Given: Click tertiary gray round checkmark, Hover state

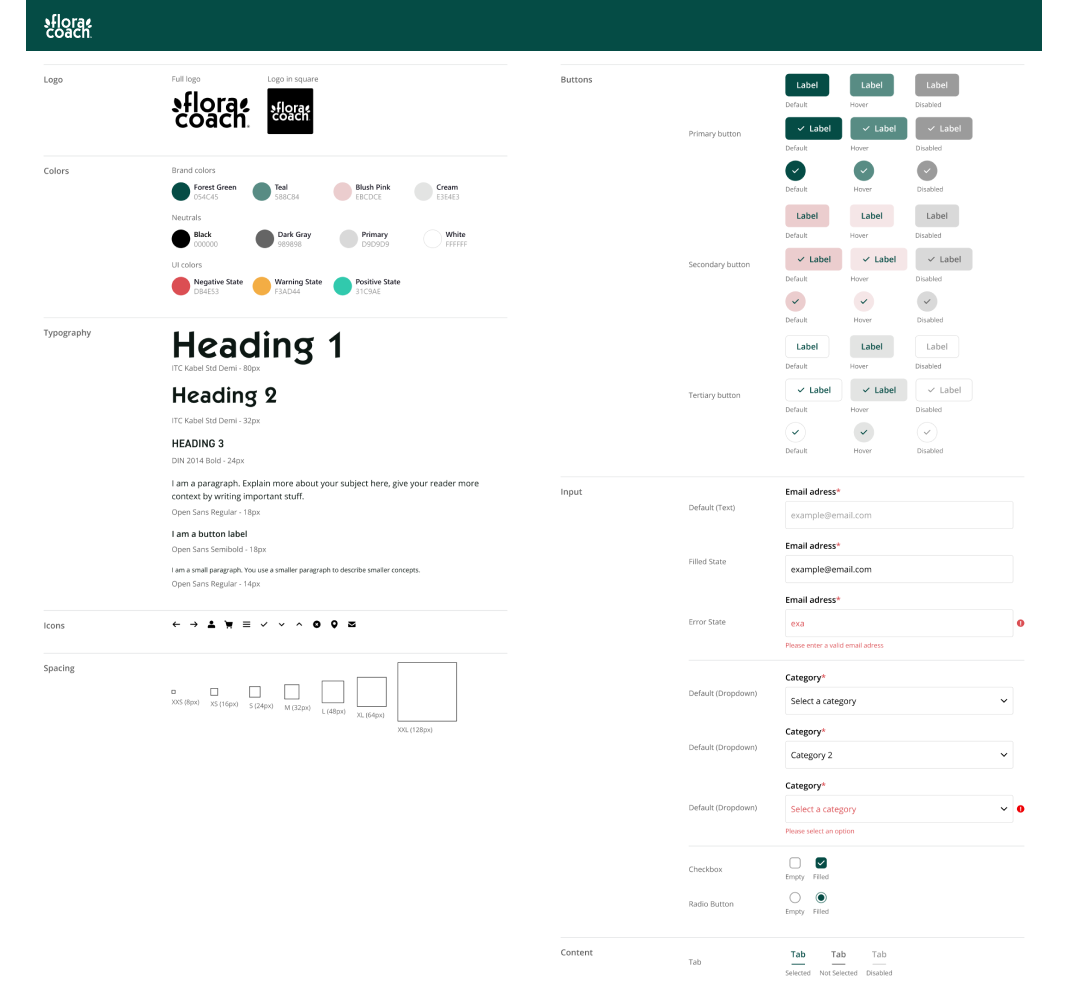Looking at the screenshot, I should [x=864, y=432].
